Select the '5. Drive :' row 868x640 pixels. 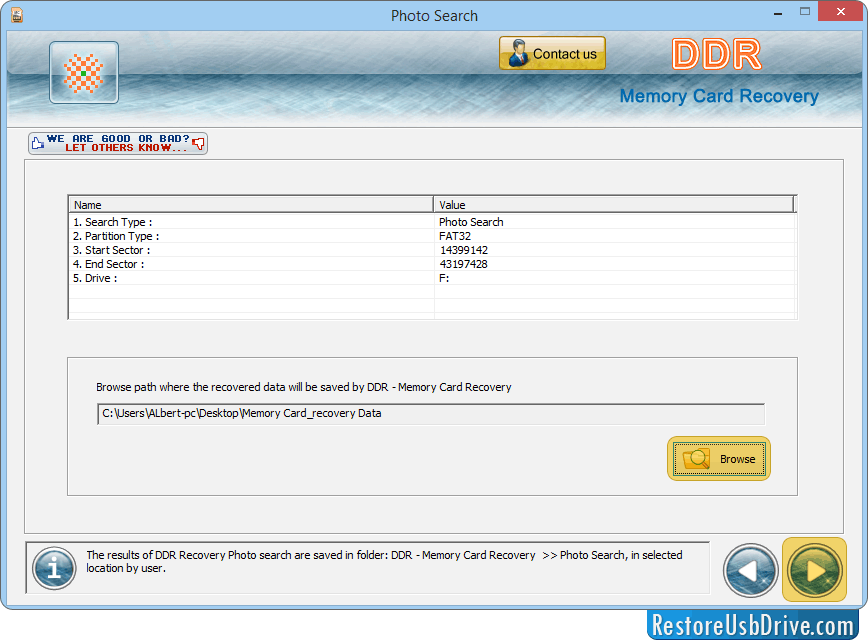point(432,278)
